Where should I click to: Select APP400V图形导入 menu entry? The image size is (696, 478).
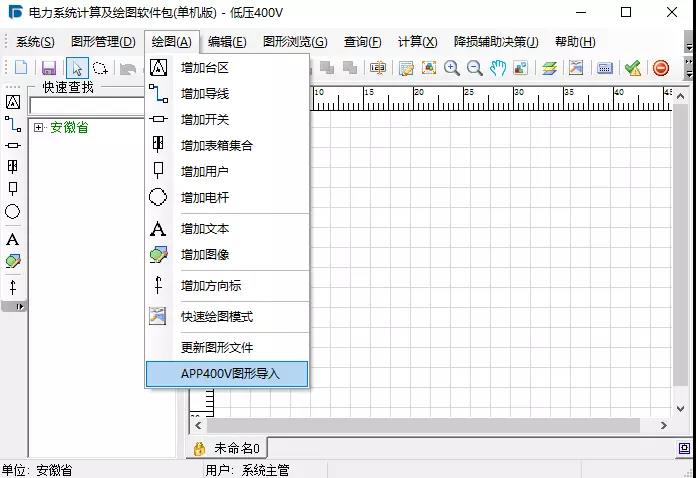tap(229, 374)
